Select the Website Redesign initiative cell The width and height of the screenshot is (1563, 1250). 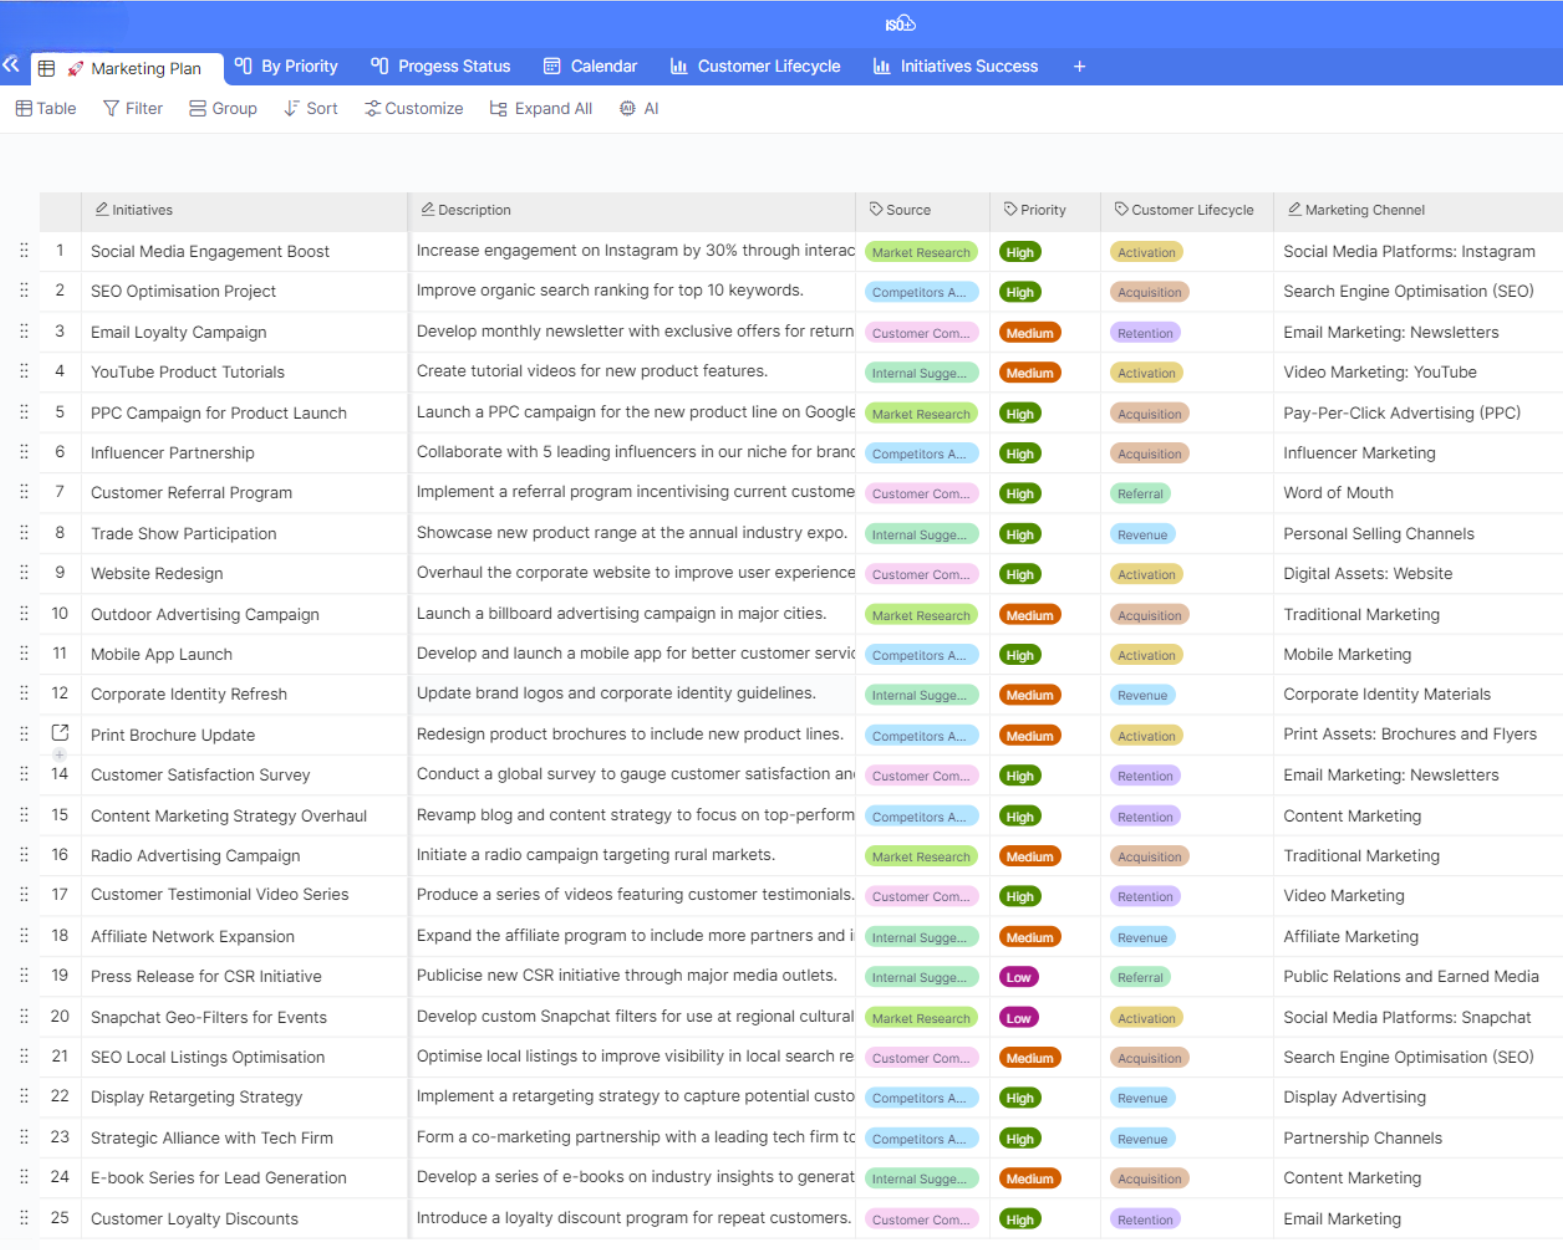click(157, 574)
